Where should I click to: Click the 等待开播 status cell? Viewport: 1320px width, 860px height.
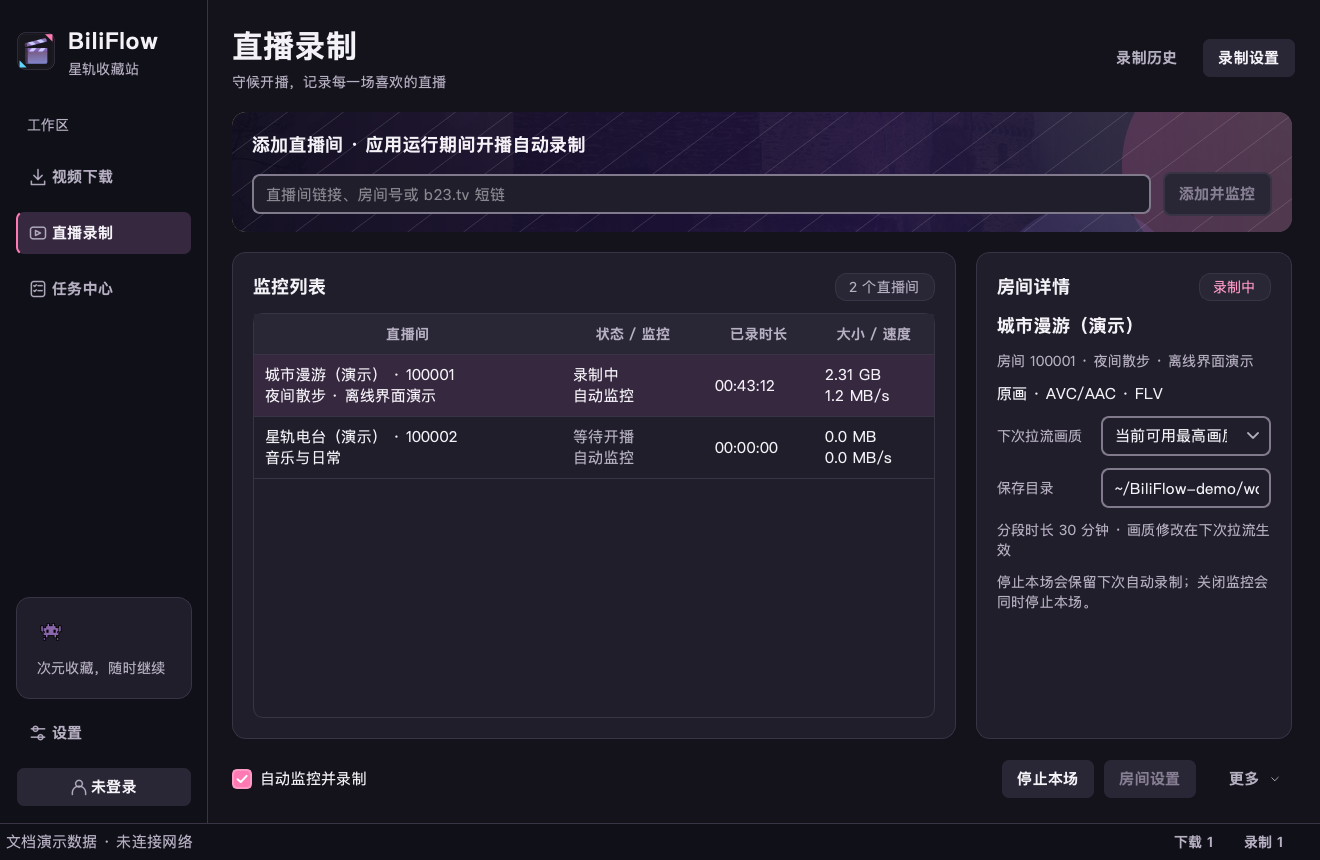tap(604, 437)
